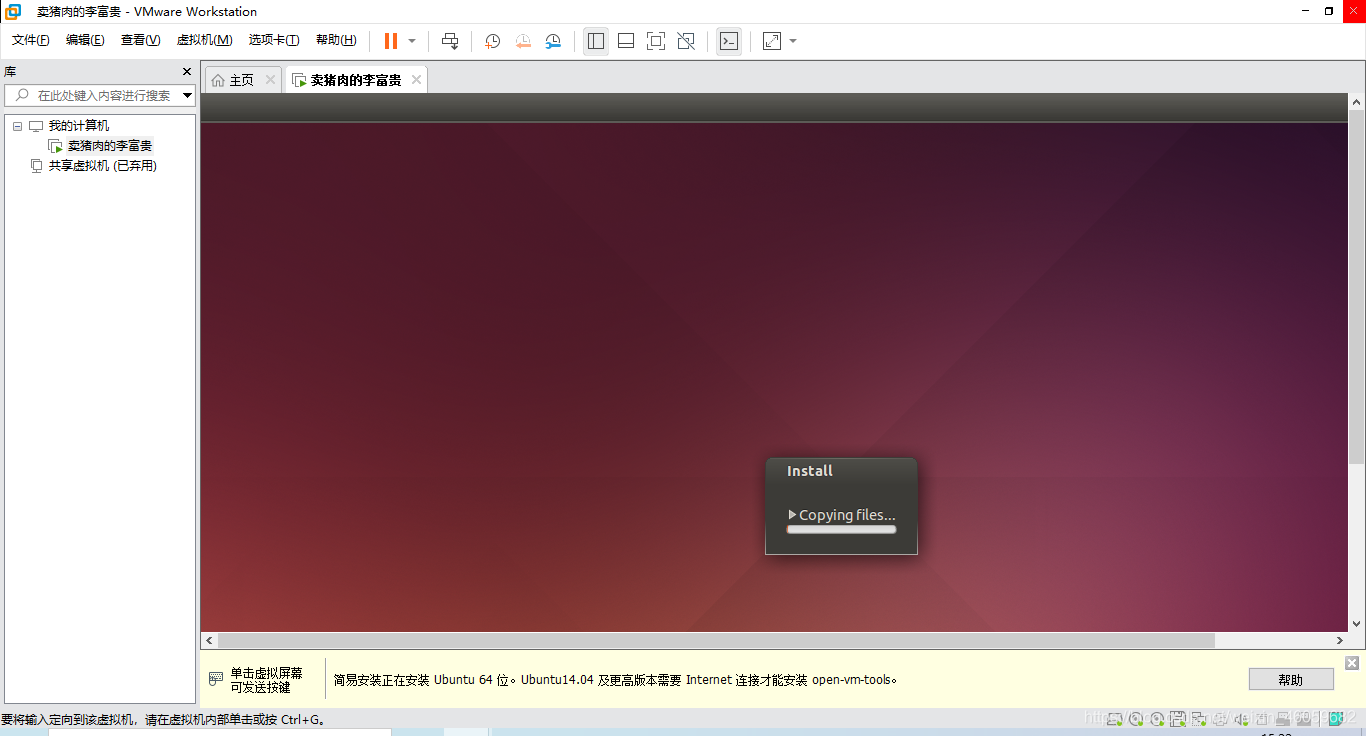Open the message log status icon
1366x736 pixels.
[1335, 718]
